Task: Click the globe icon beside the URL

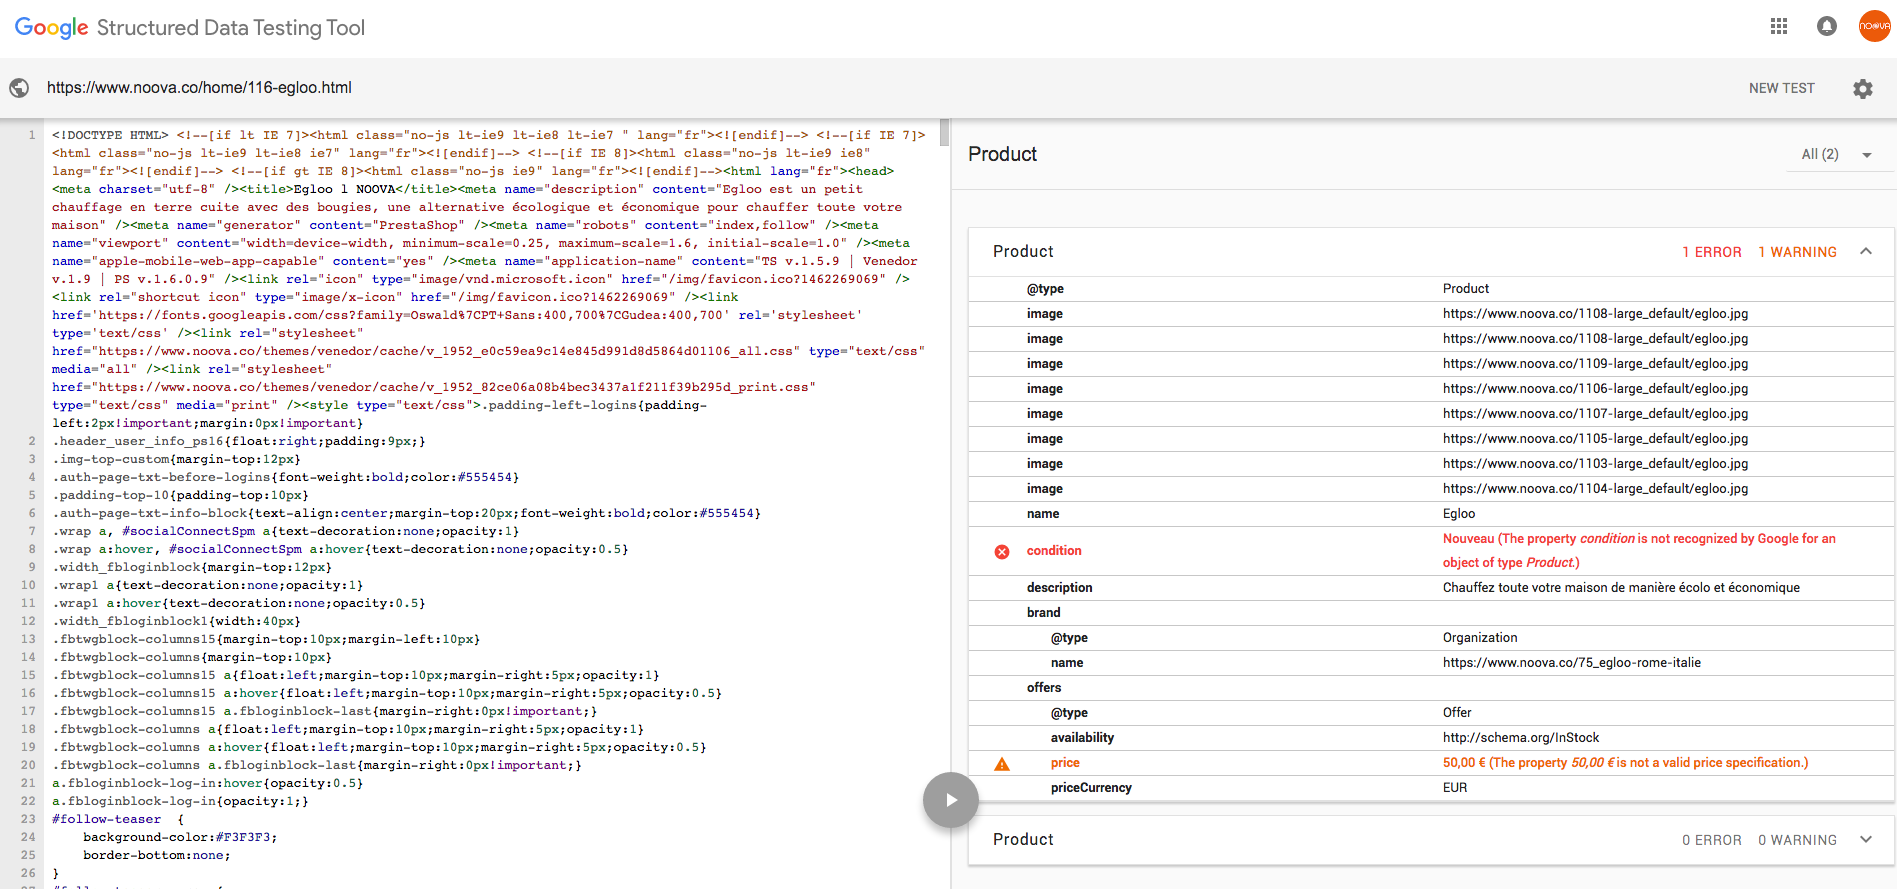Action: pos(19,88)
